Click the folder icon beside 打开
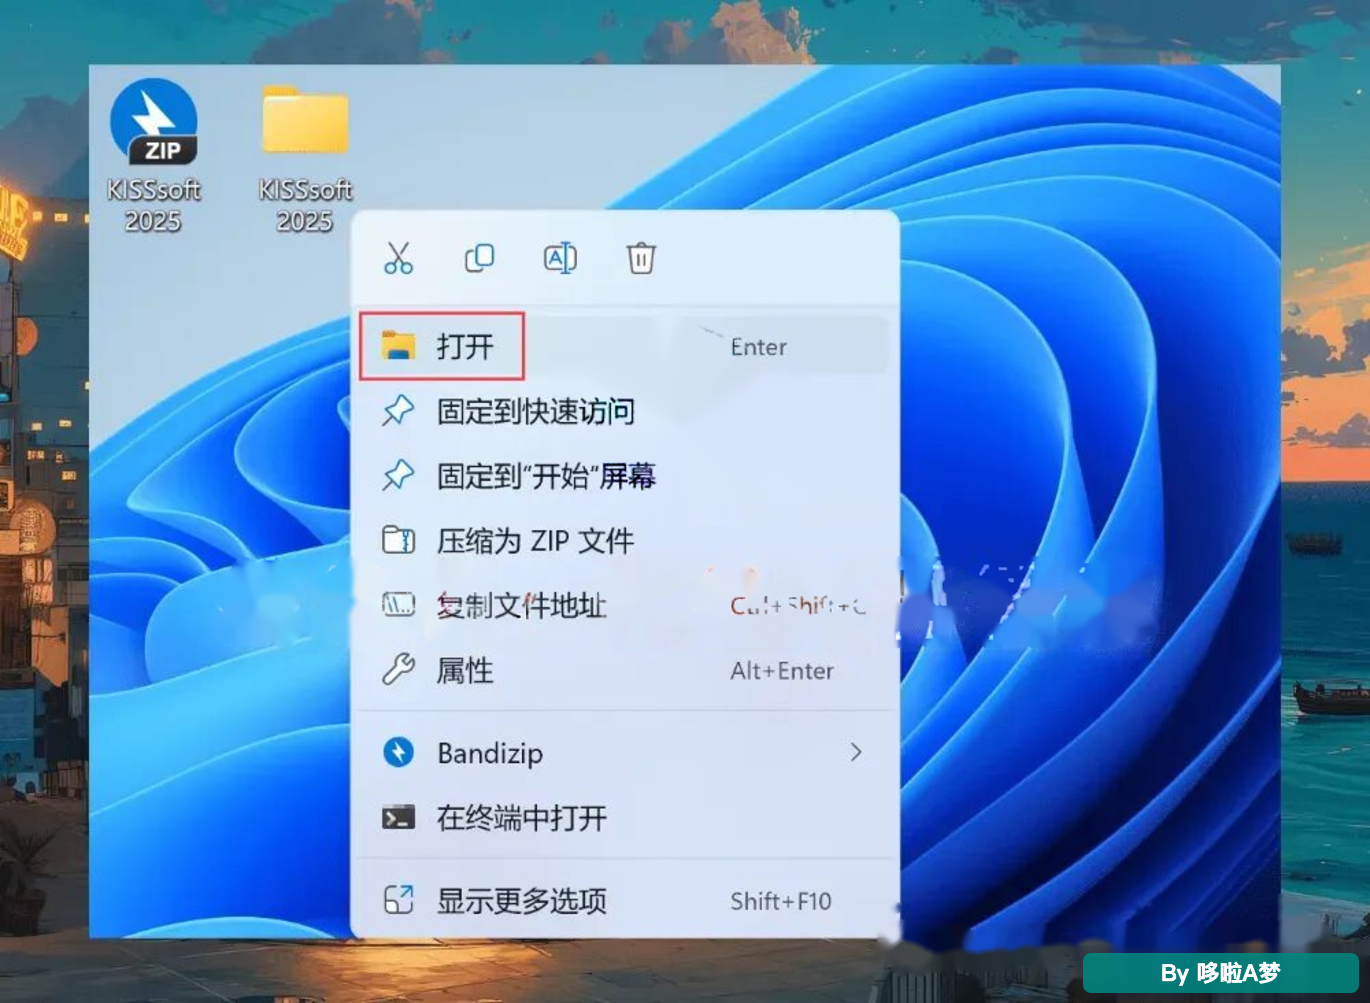The height and width of the screenshot is (1003, 1370). pyautogui.click(x=398, y=346)
